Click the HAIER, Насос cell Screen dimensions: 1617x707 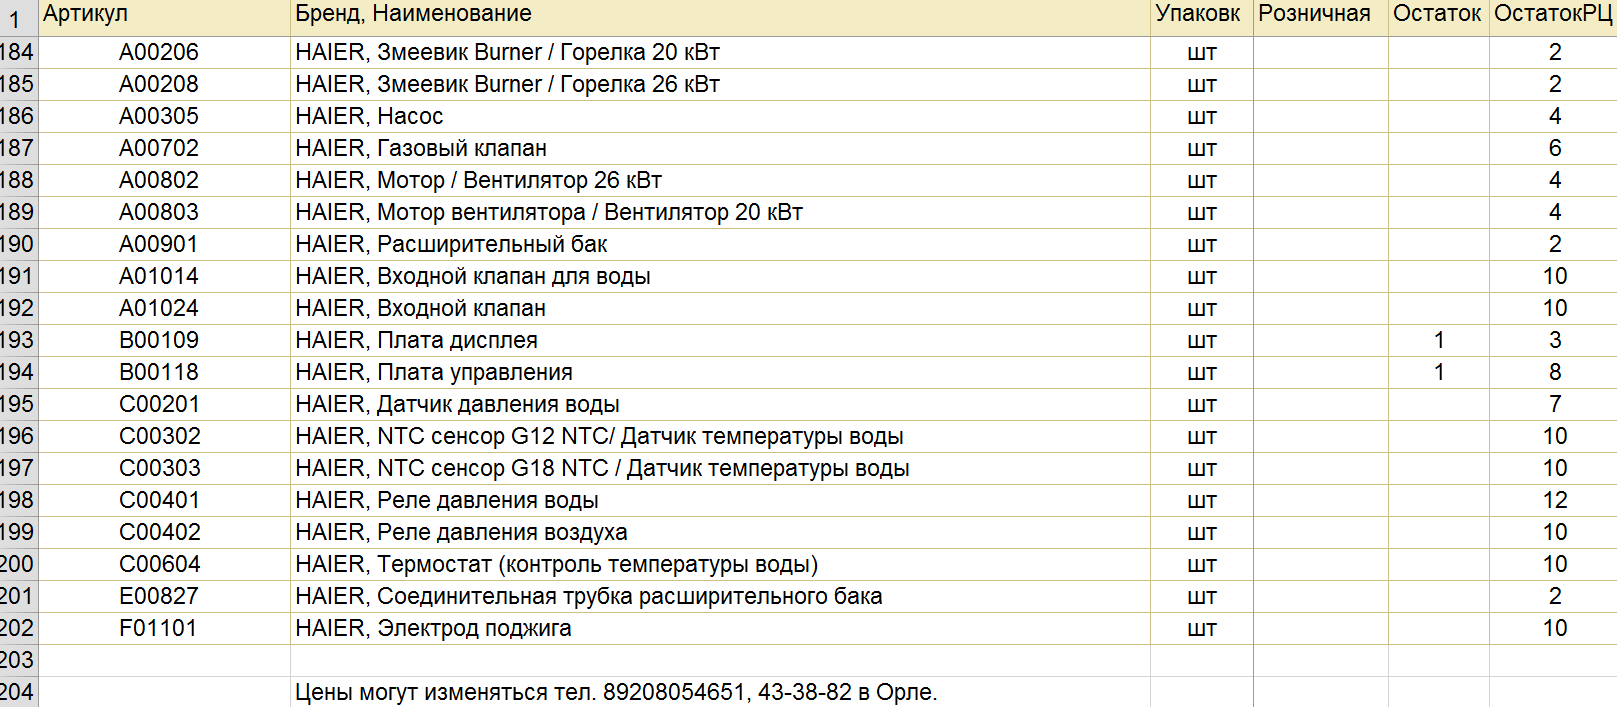(x=720, y=117)
